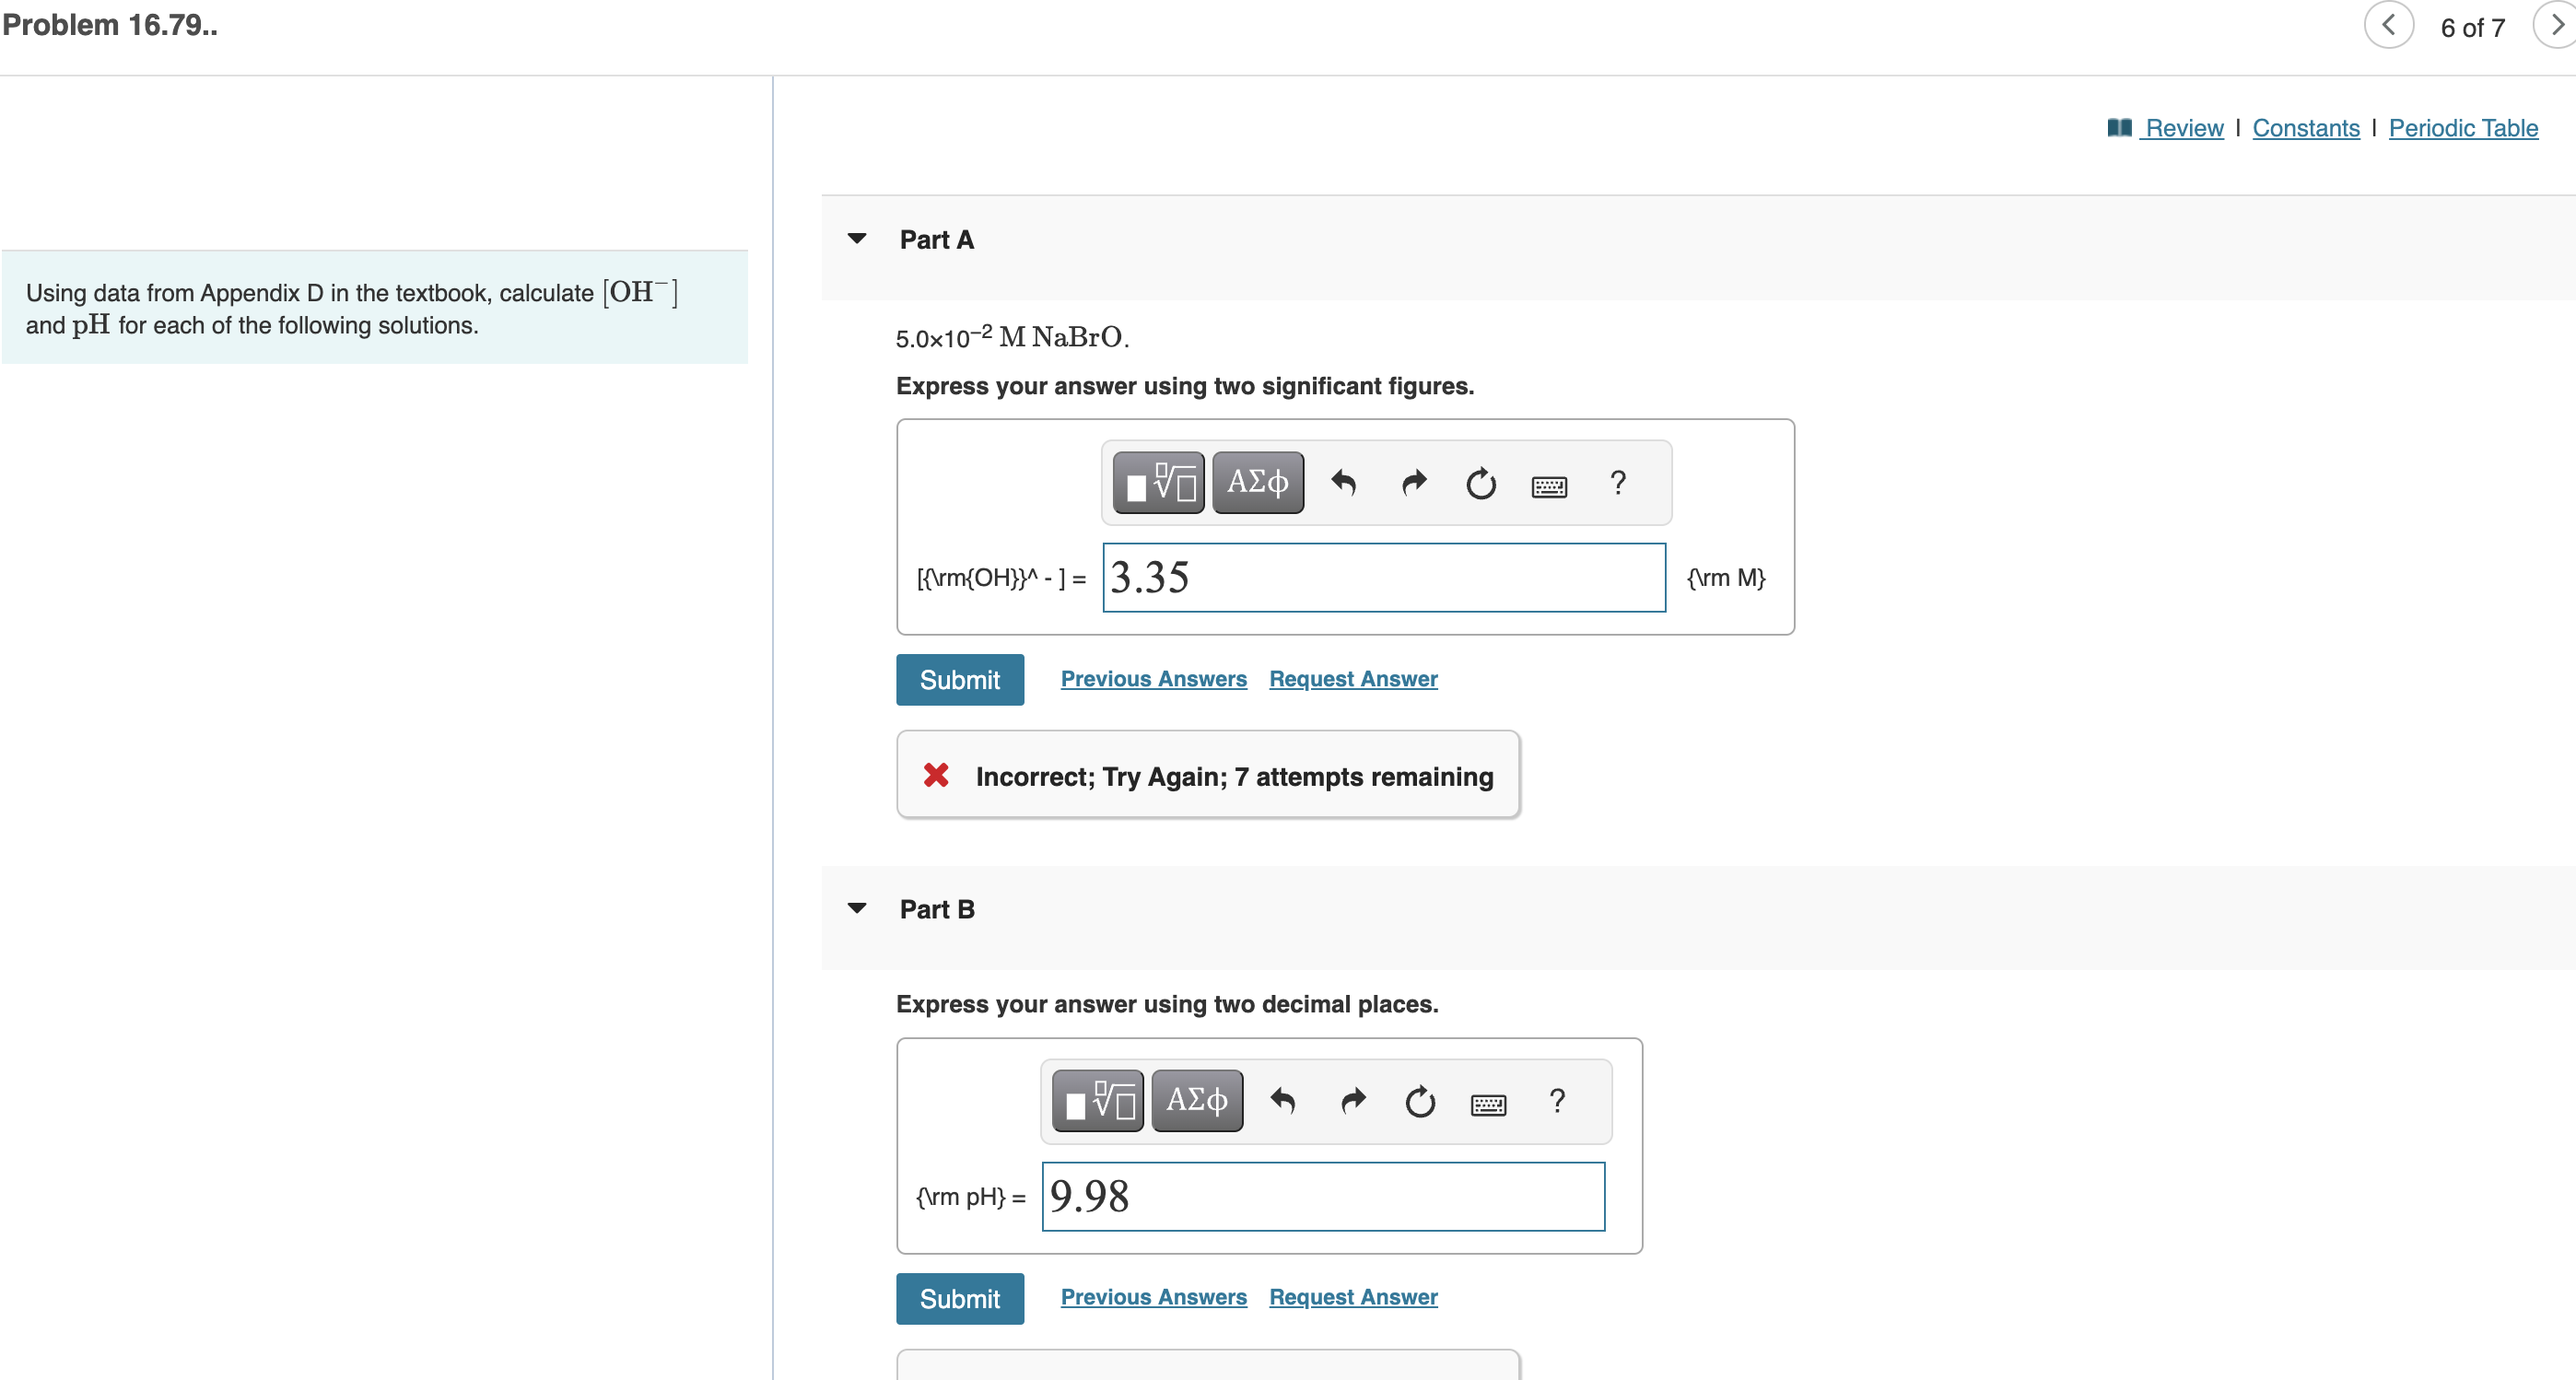Click the ΑΣφ symbols icon in Part B toolbar

[x=1196, y=1100]
